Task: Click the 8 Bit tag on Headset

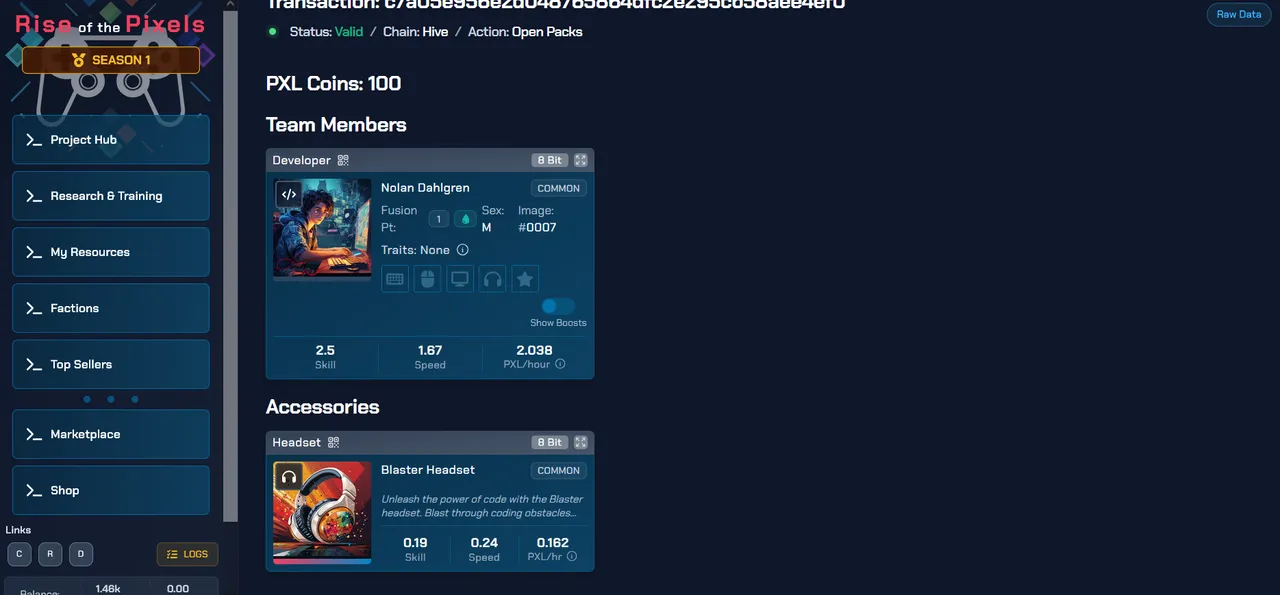Action: point(549,442)
